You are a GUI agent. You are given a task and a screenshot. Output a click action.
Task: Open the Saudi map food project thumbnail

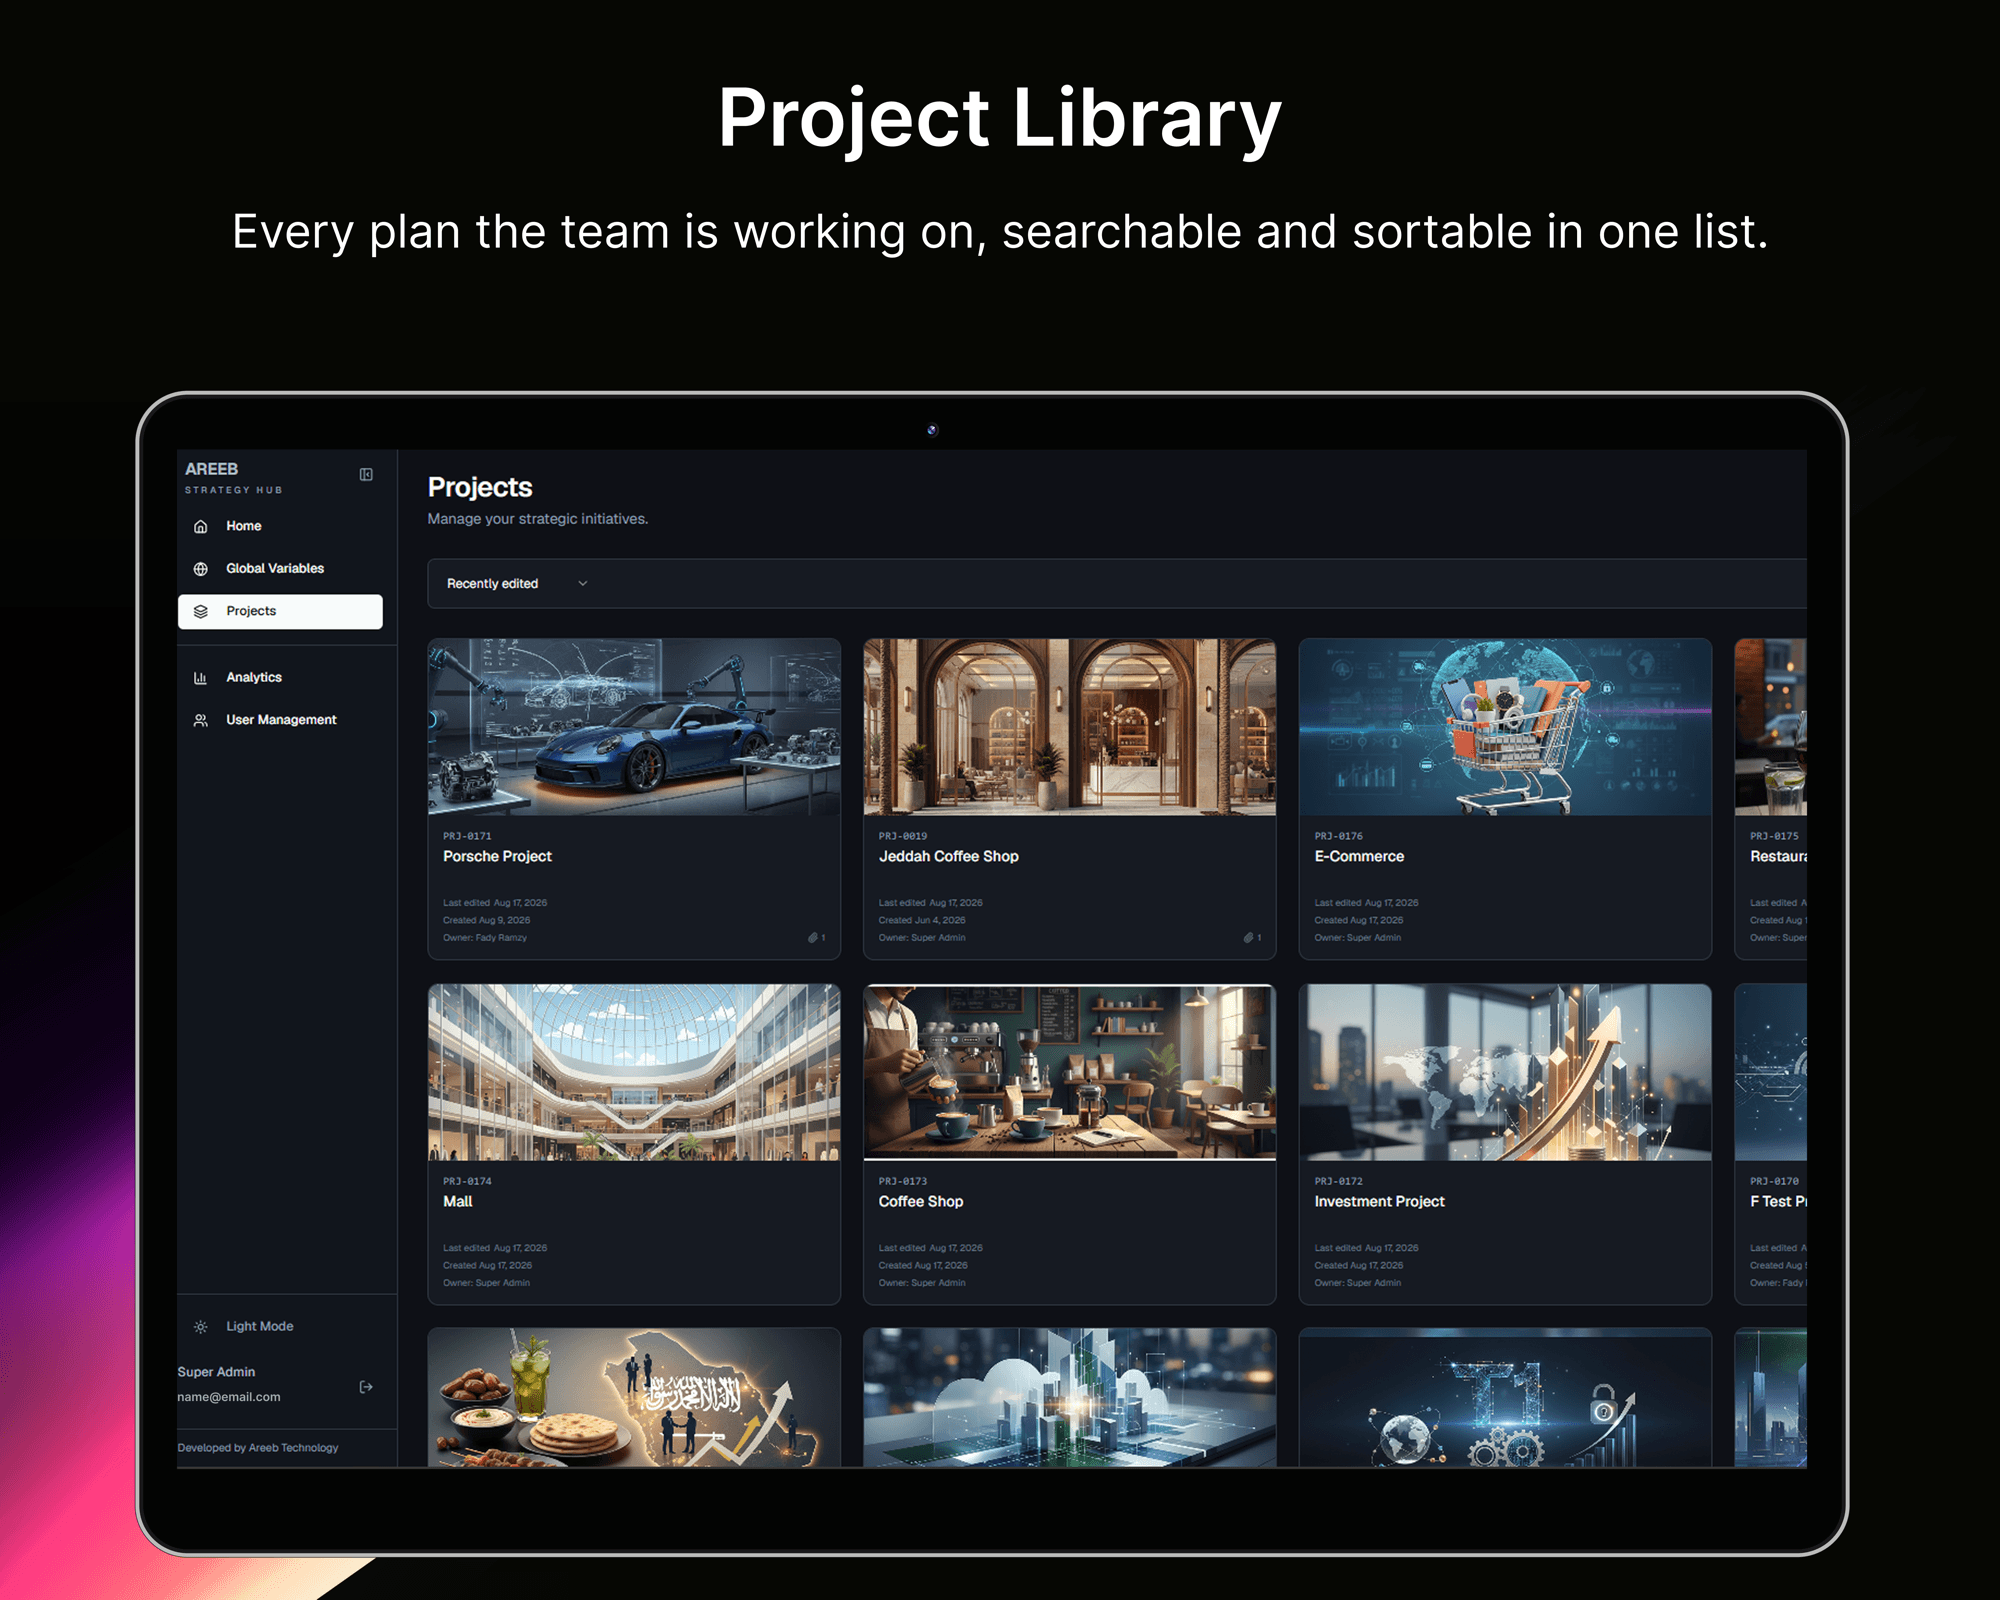tap(634, 1398)
